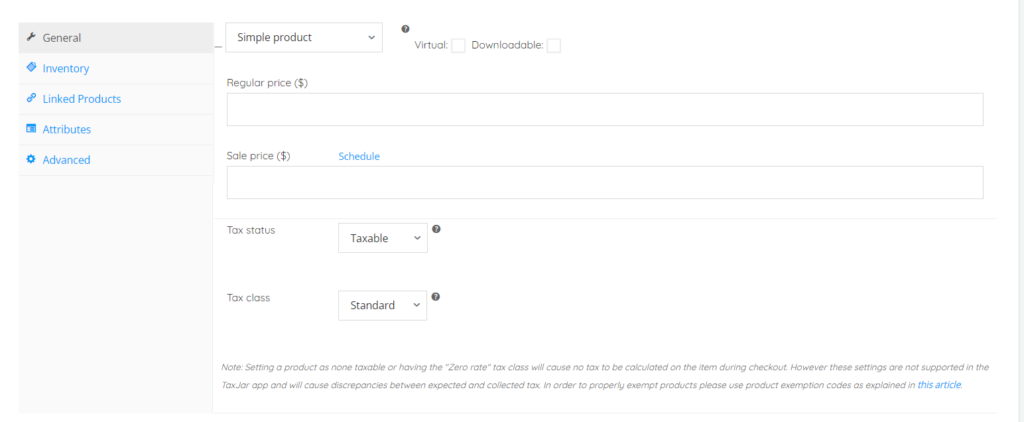Click the Inventory tag icon
Image resolution: width=1024 pixels, height=422 pixels.
click(x=31, y=68)
